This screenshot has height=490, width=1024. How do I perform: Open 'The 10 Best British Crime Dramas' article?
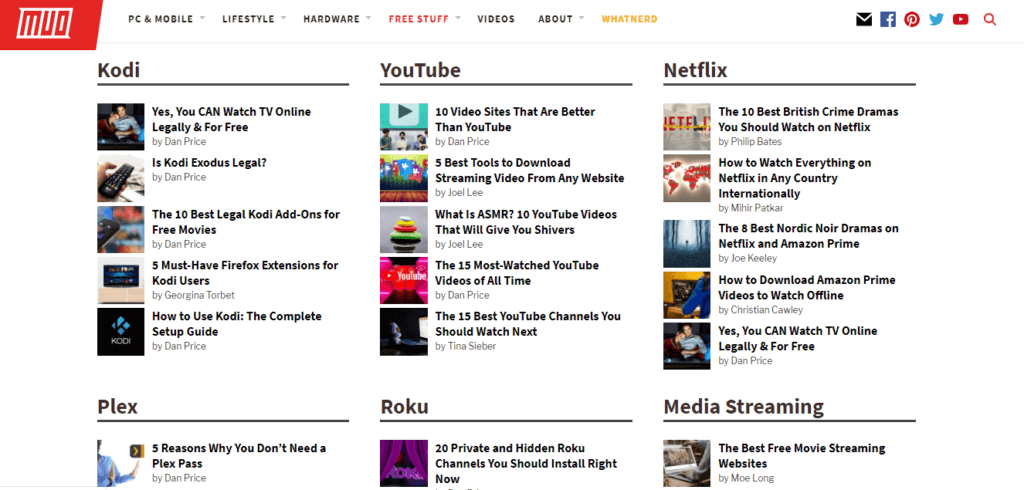[808, 120]
